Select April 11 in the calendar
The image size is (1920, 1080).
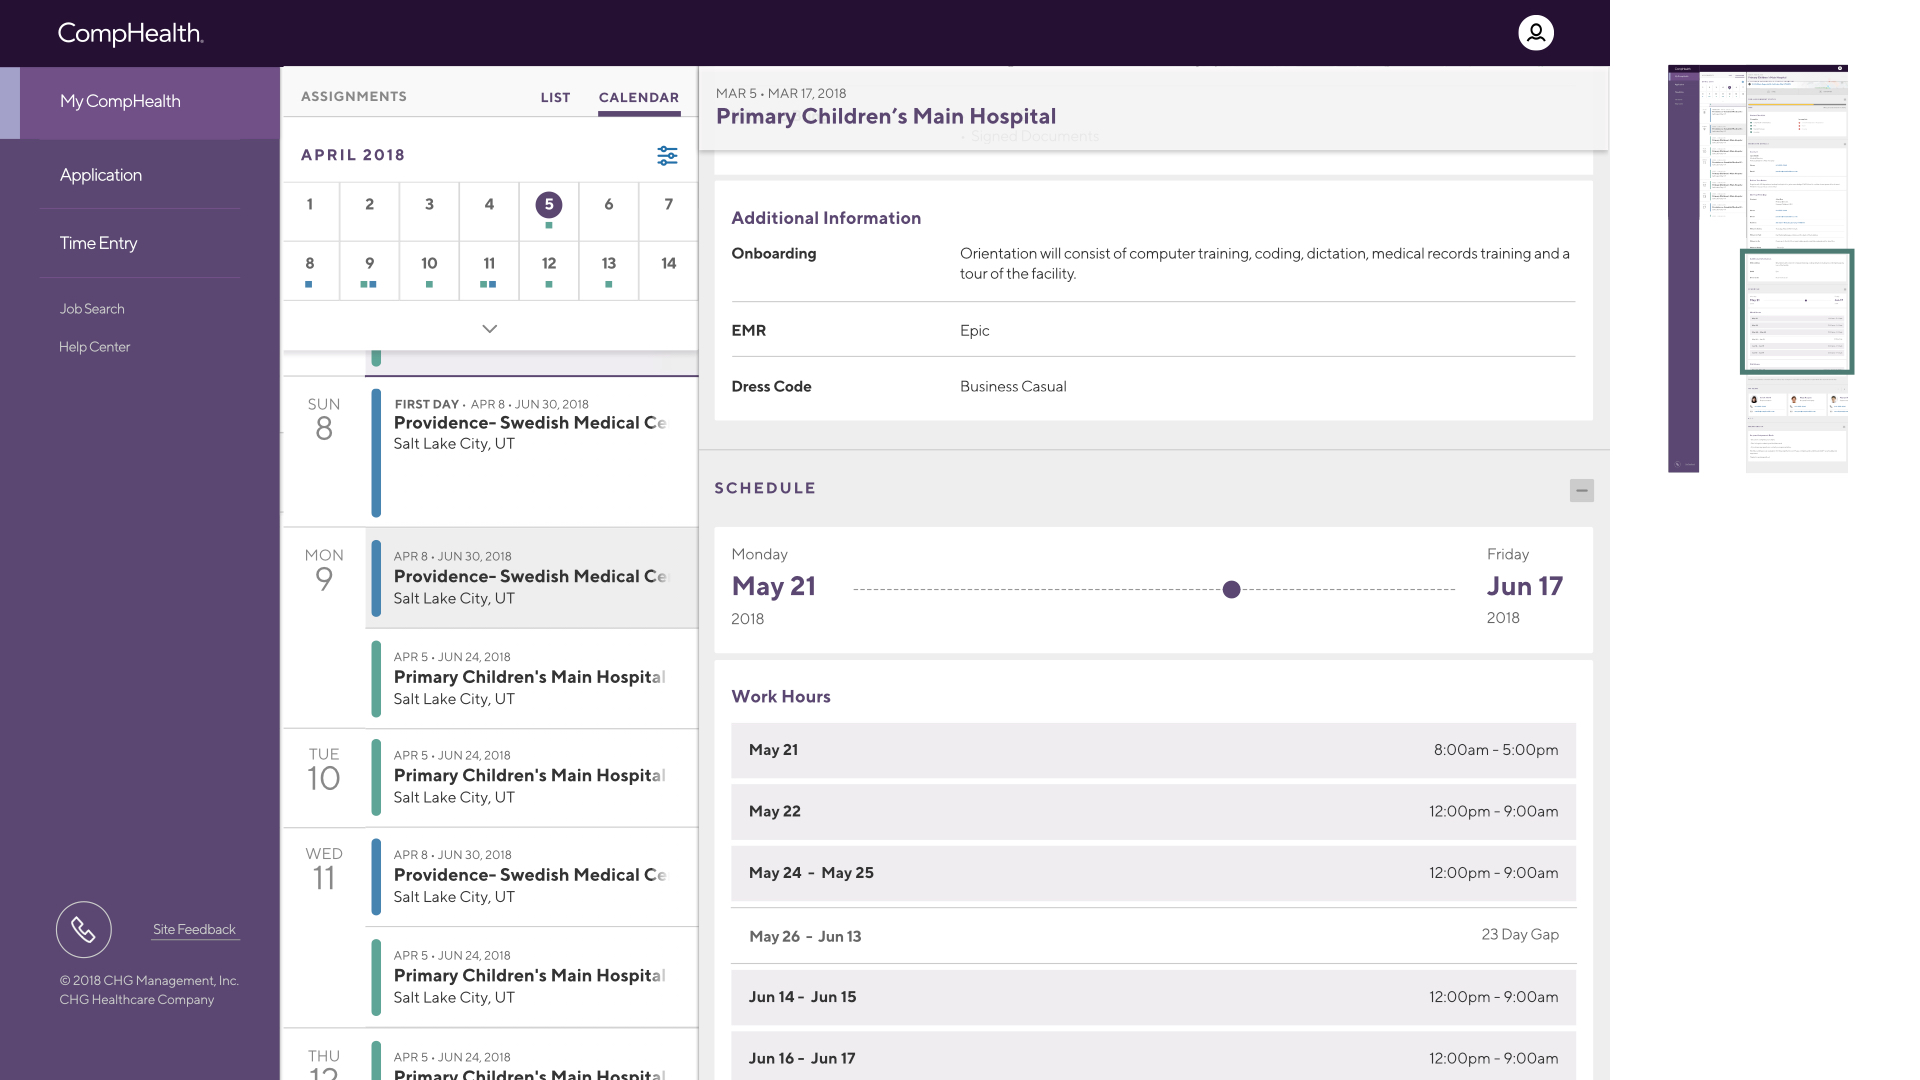[490, 269]
